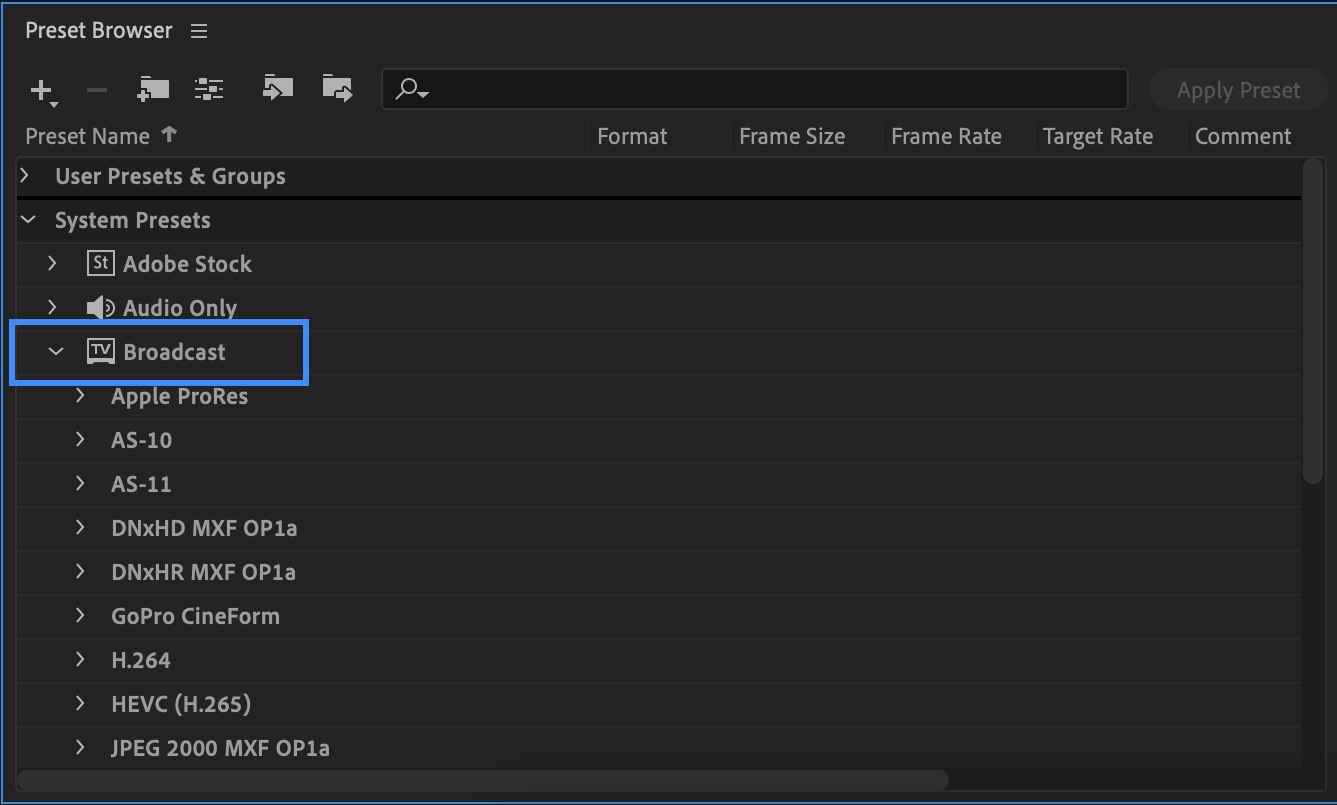Select the Adobe Stock label
The width and height of the screenshot is (1337, 805).
(x=187, y=264)
